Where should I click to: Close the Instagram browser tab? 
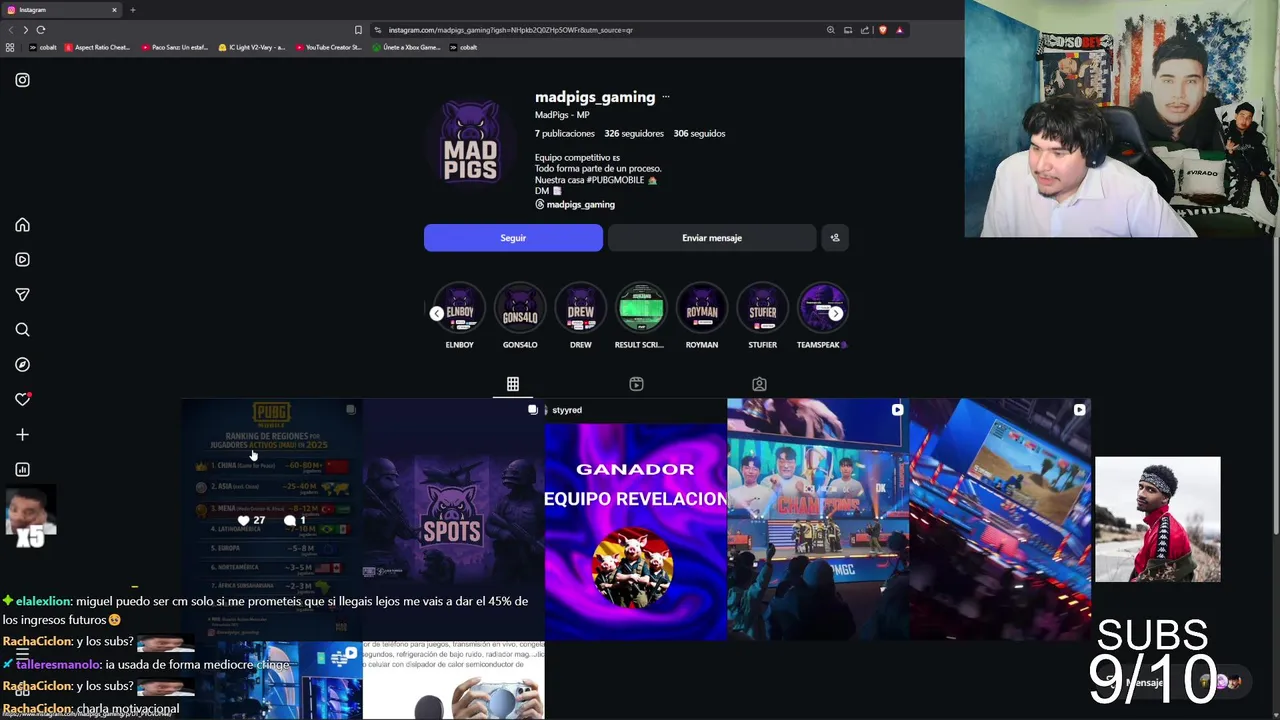click(x=114, y=10)
